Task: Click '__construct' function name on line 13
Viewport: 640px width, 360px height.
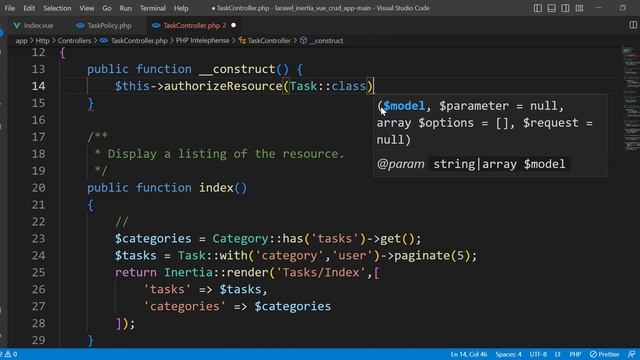Action: (x=237, y=69)
